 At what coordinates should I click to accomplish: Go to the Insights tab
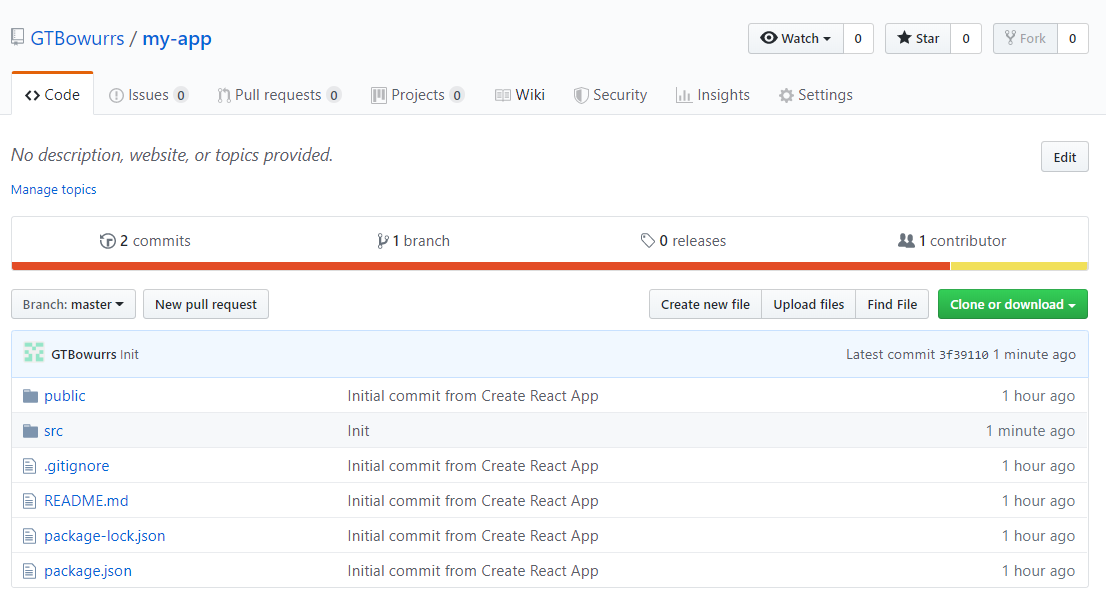712,95
